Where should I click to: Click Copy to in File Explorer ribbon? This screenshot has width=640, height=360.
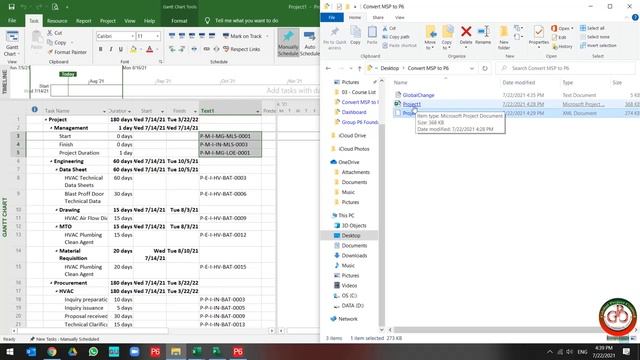point(447,38)
